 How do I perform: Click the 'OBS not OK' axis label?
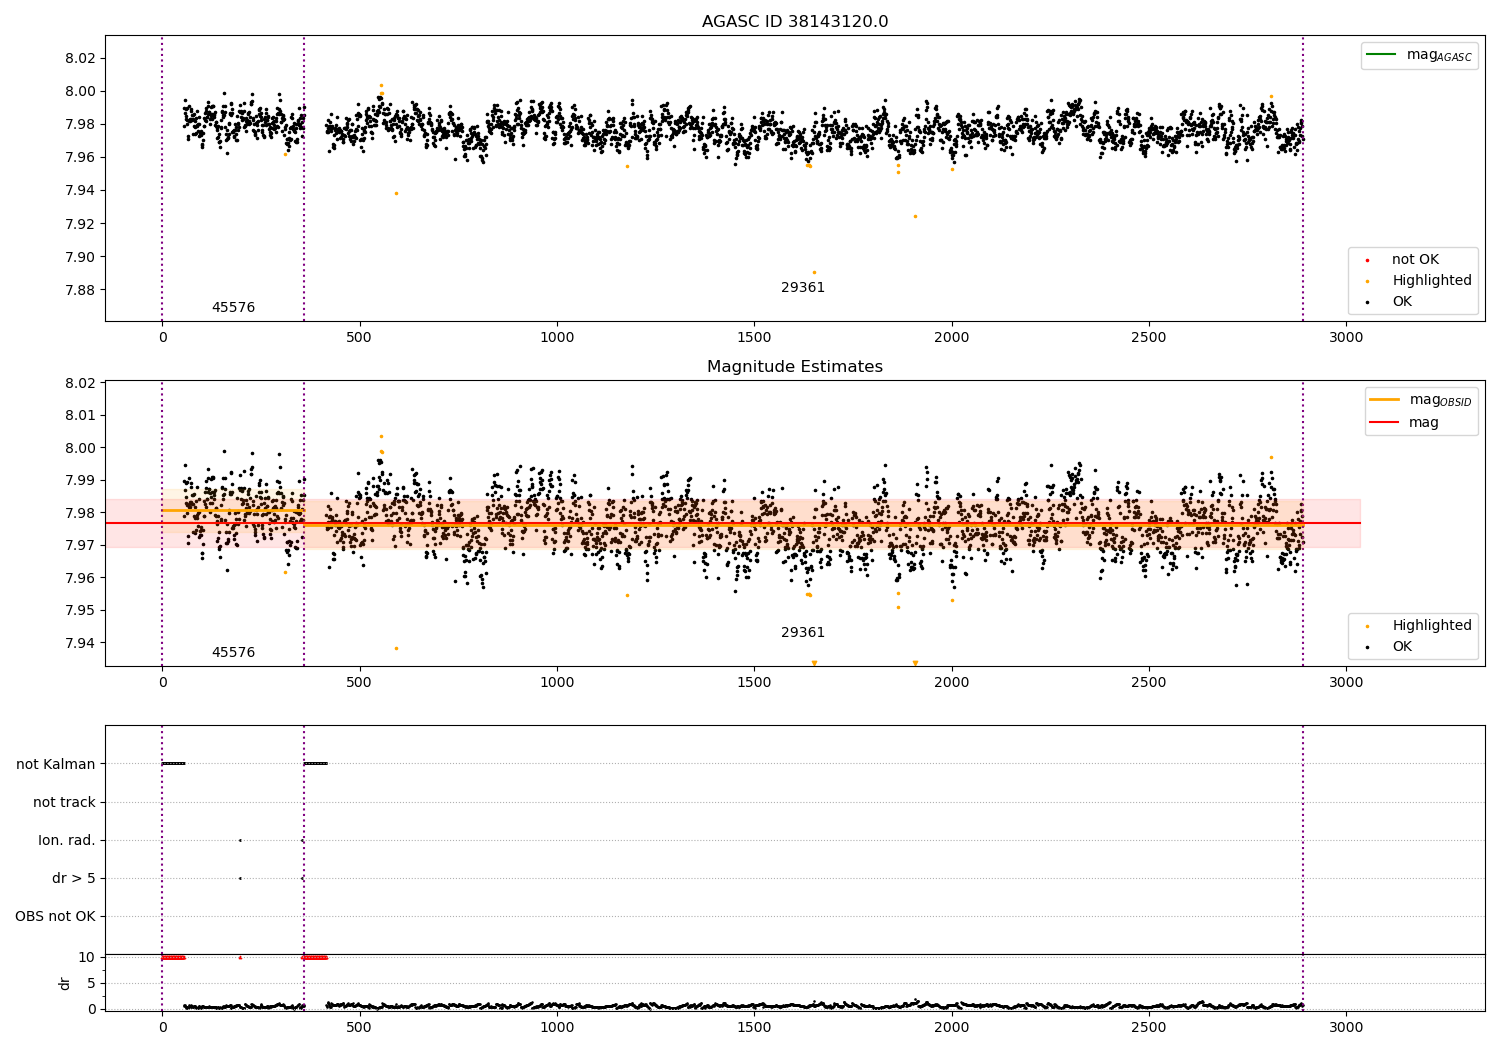[x=56, y=916]
